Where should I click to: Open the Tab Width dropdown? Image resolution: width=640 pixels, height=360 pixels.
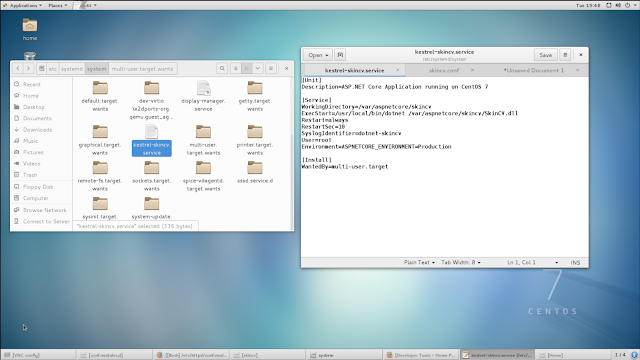click(x=460, y=262)
